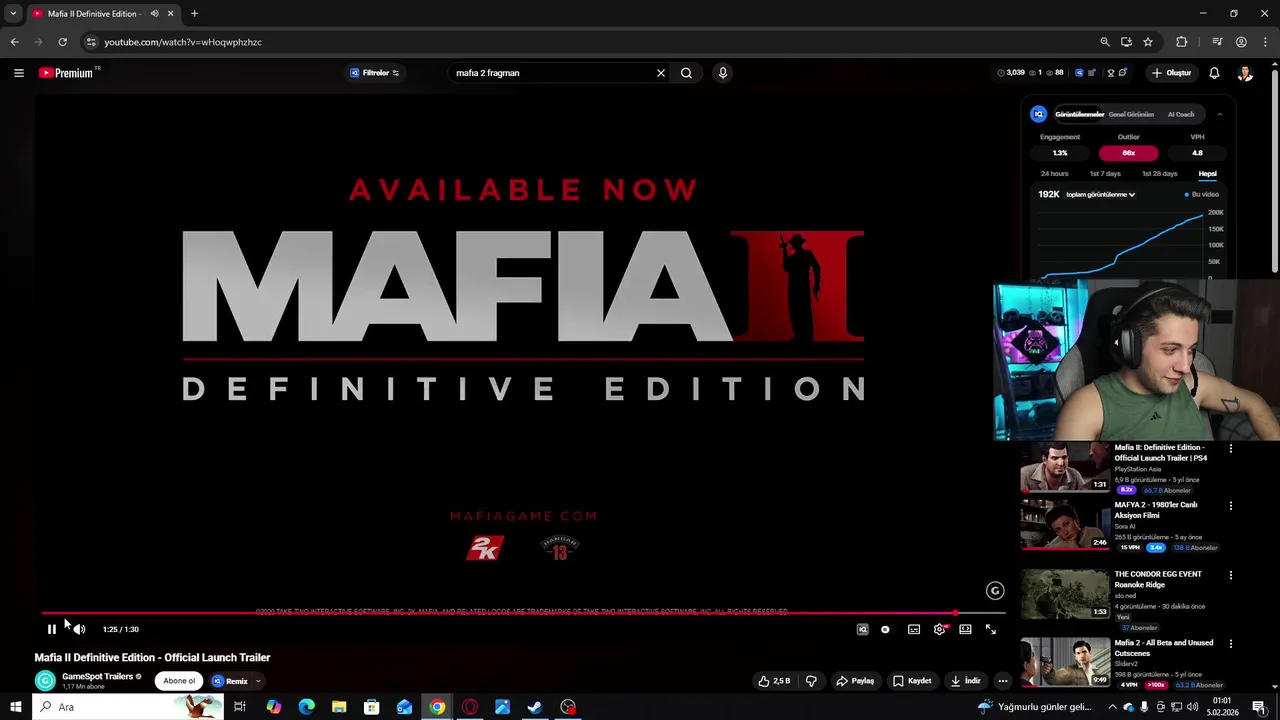Open the GameSpot Trailers channel avatar
1280x720 pixels.
coord(45,681)
